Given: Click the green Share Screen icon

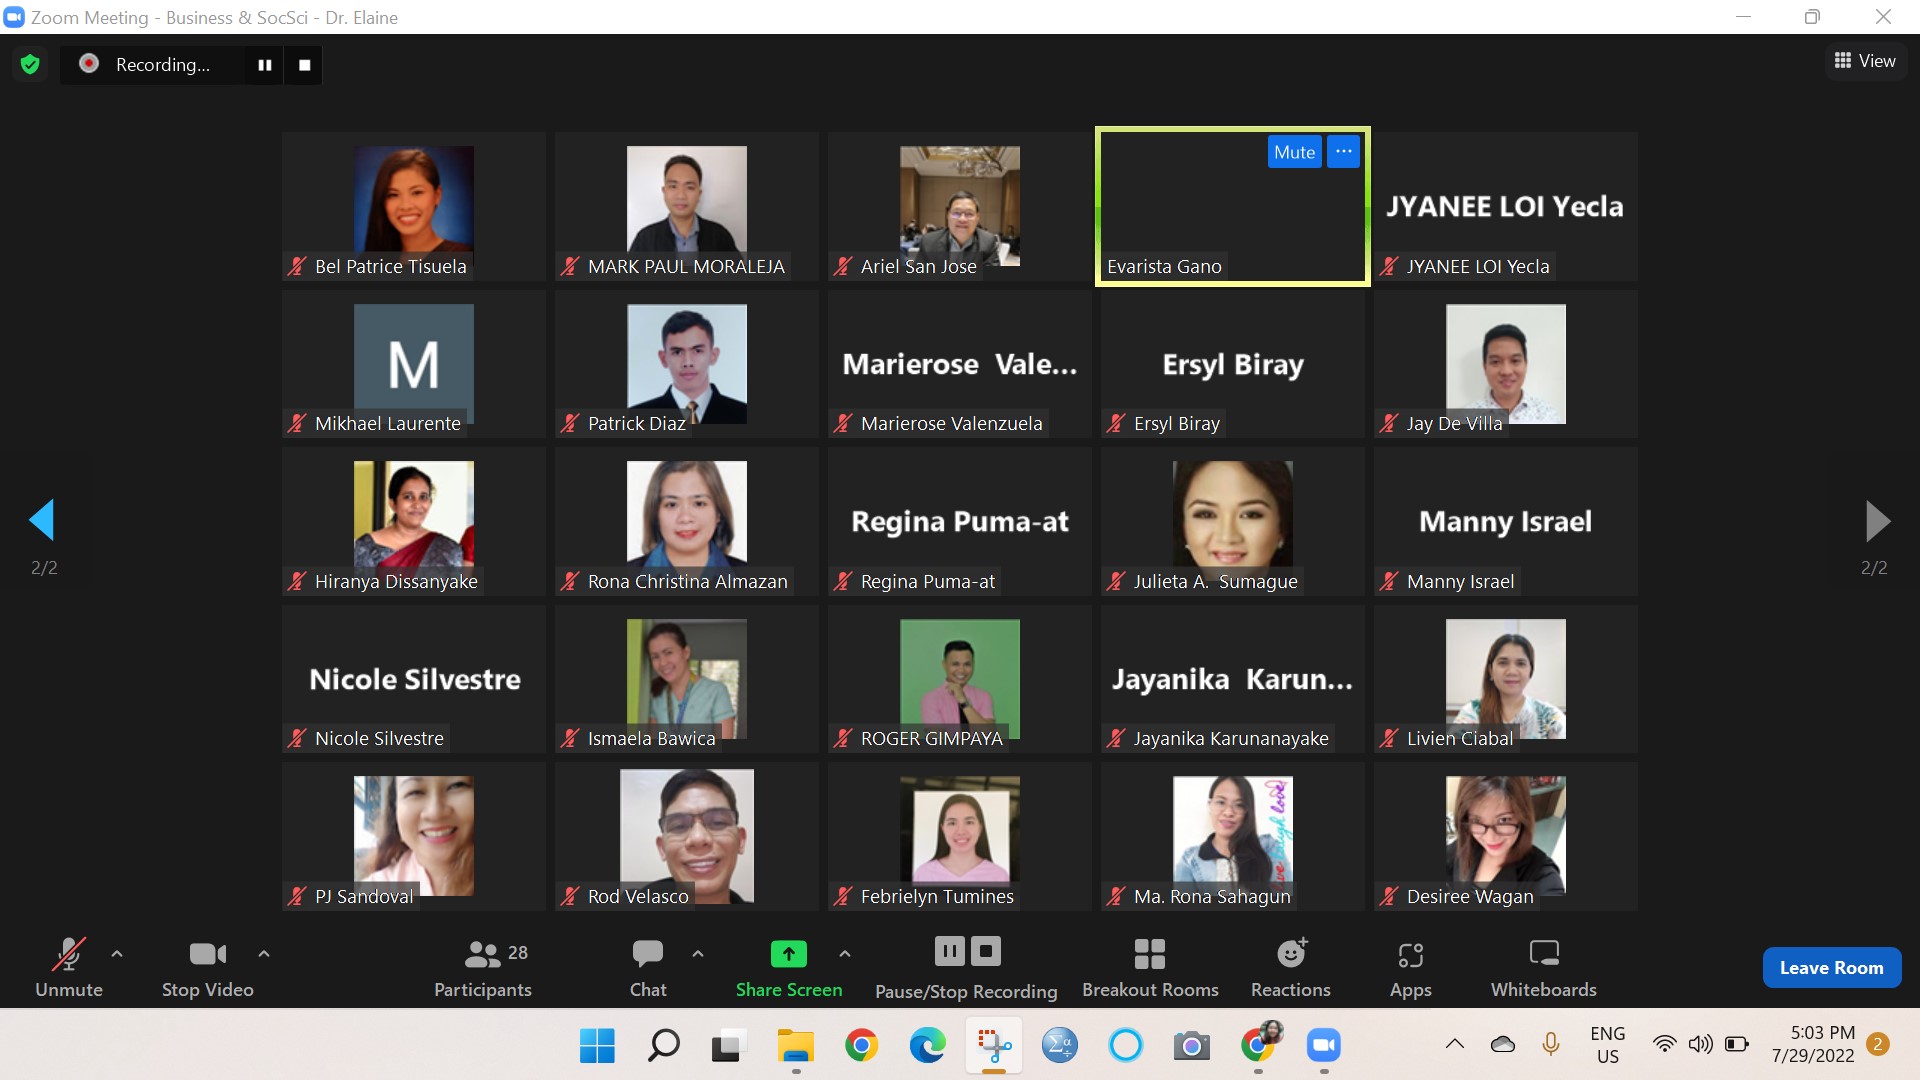Looking at the screenshot, I should [788, 954].
